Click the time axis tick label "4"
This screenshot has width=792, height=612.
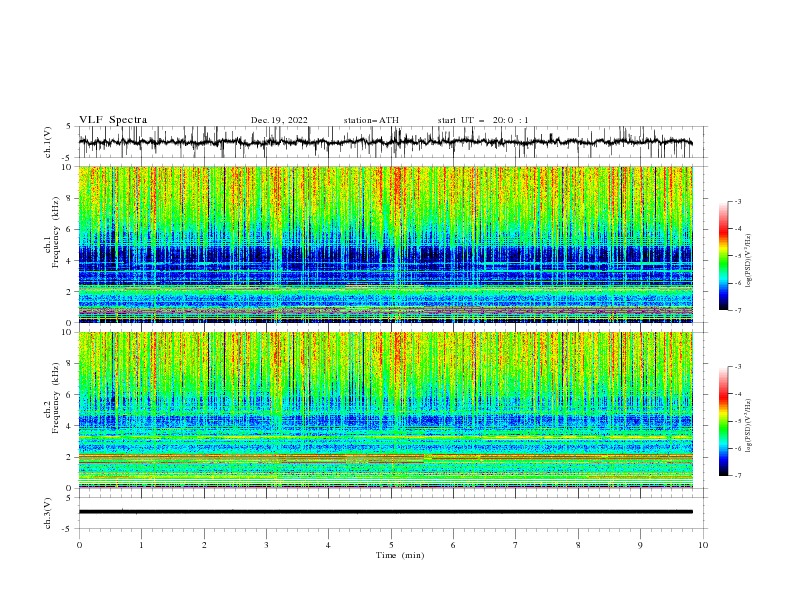328,545
